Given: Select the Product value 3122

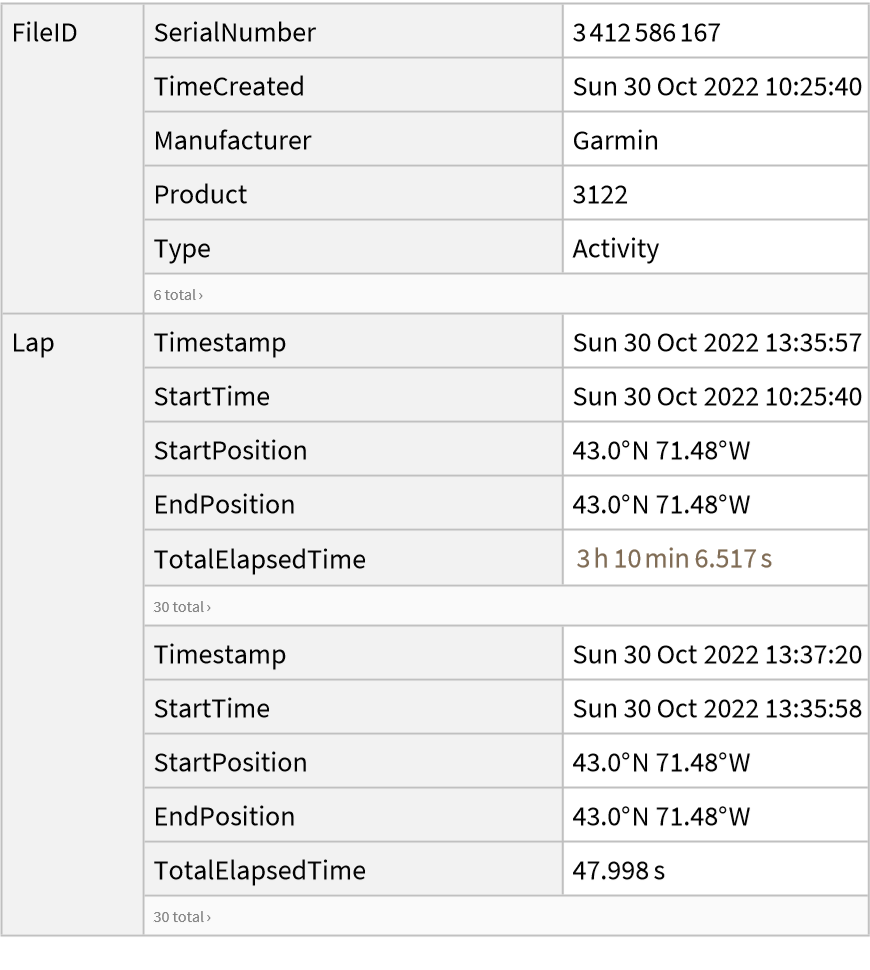Looking at the screenshot, I should (x=600, y=194).
